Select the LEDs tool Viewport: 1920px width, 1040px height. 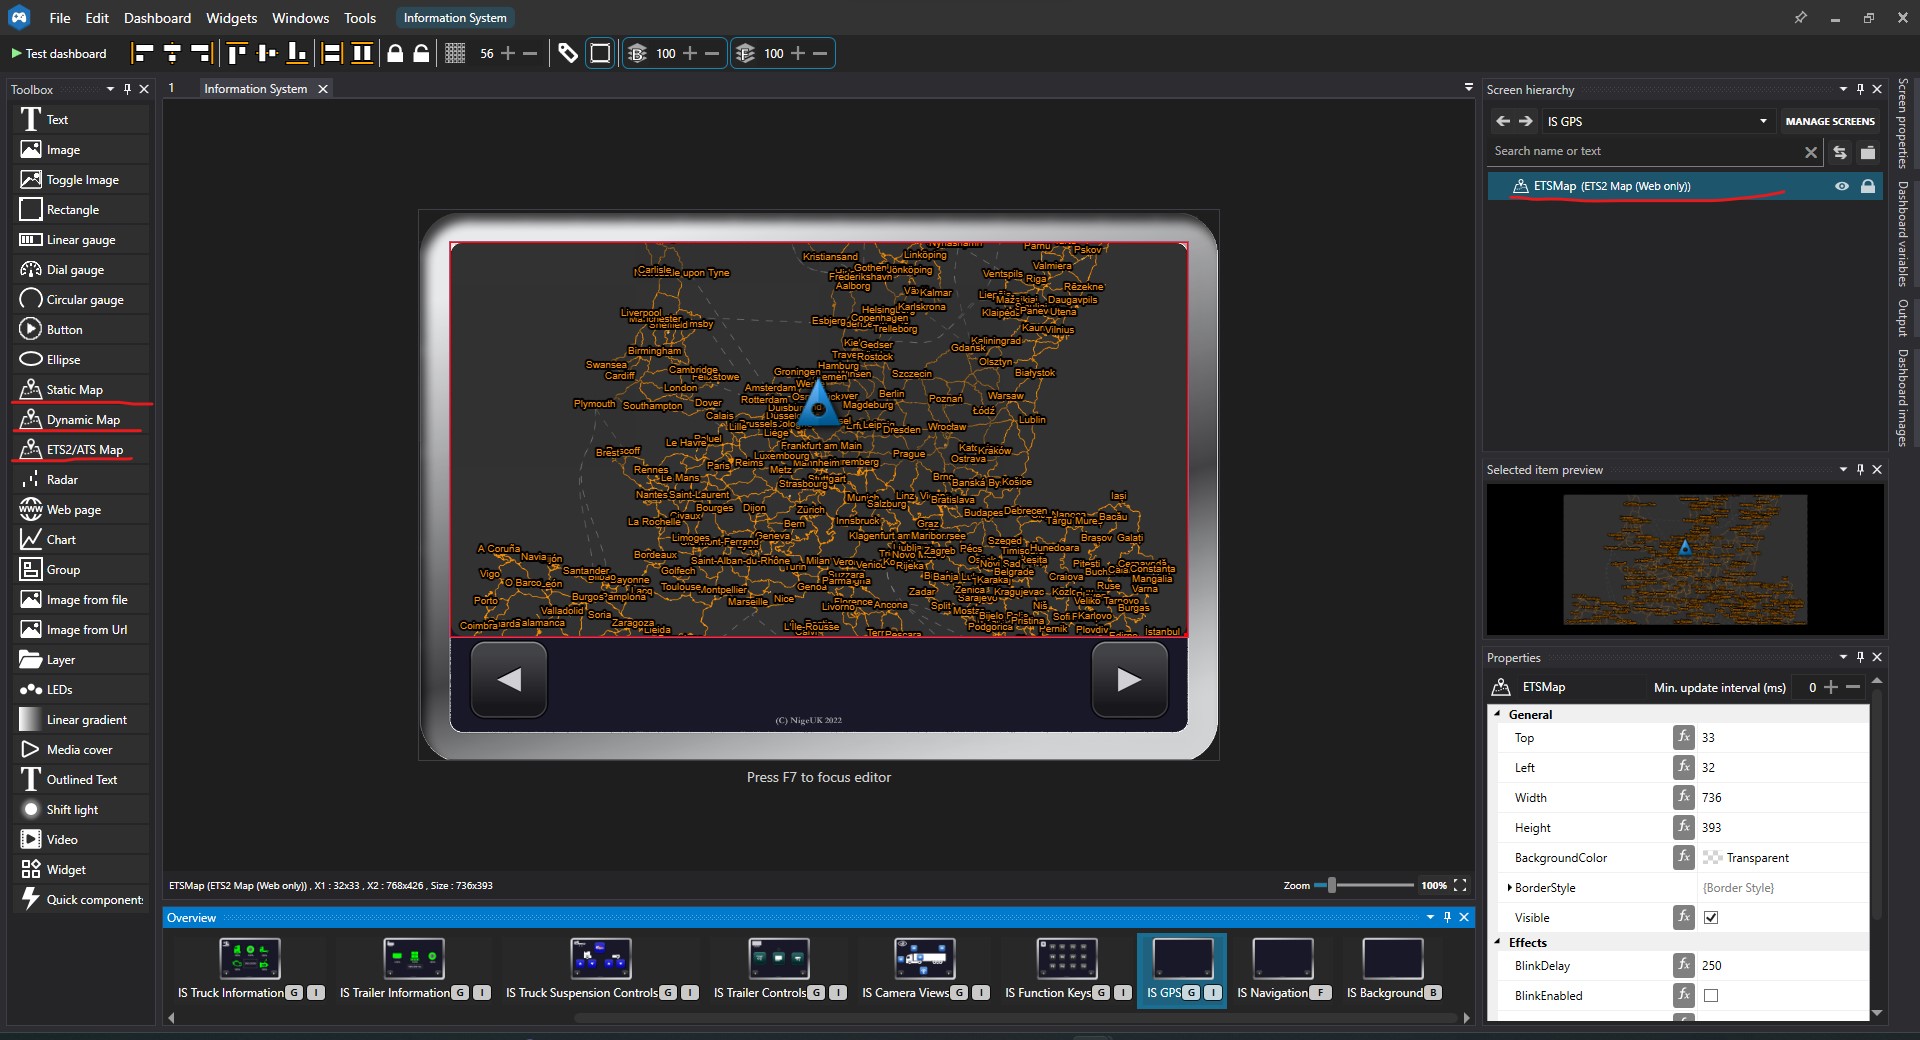click(x=82, y=689)
